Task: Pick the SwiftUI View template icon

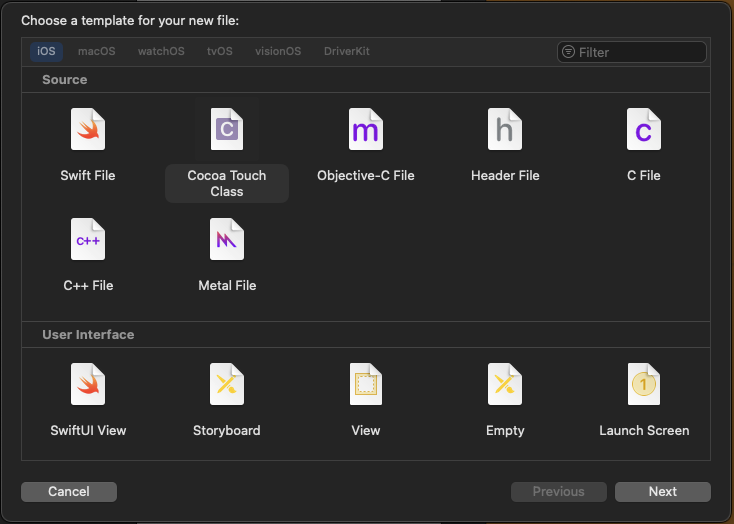Action: (88, 384)
